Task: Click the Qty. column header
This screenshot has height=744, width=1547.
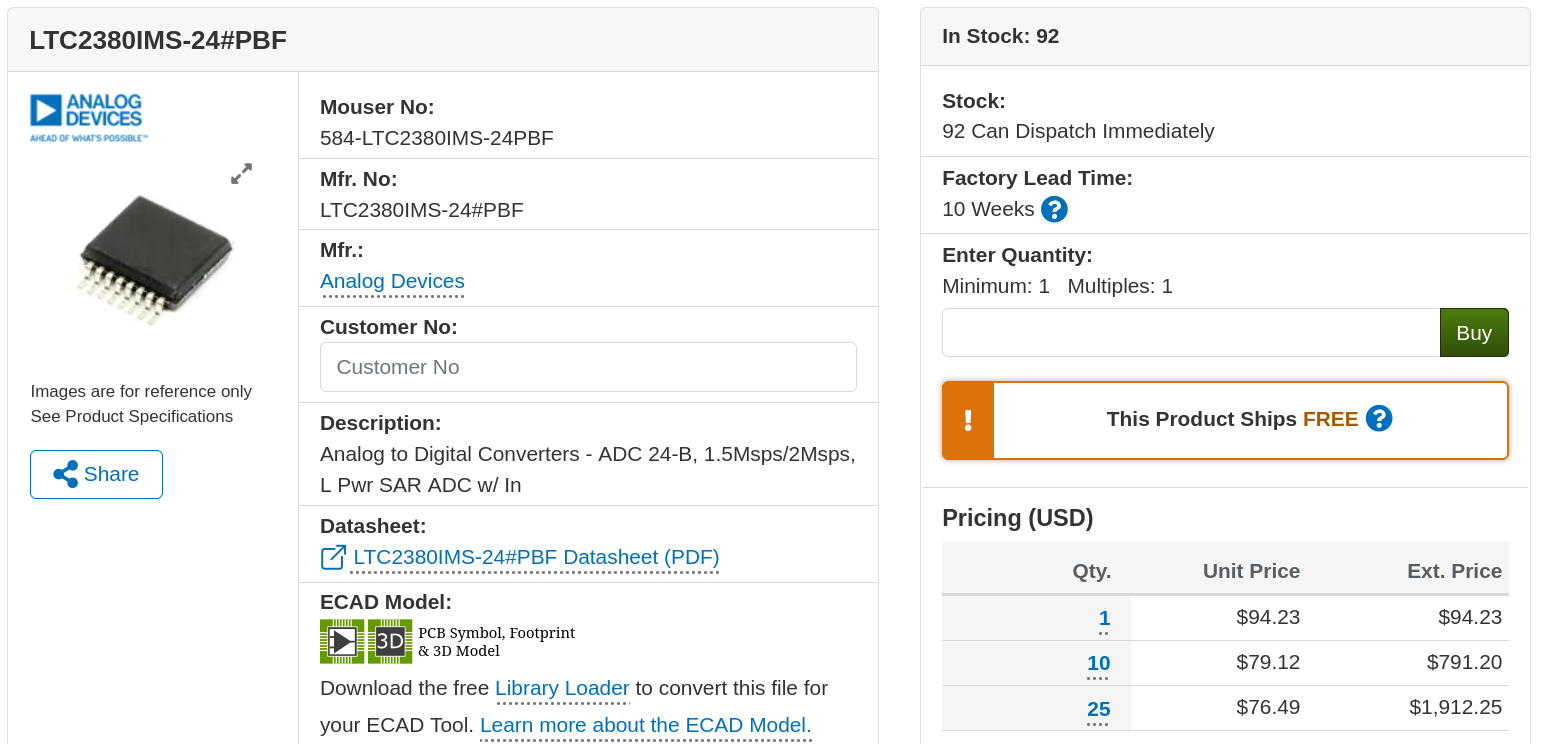Action: click(1092, 571)
